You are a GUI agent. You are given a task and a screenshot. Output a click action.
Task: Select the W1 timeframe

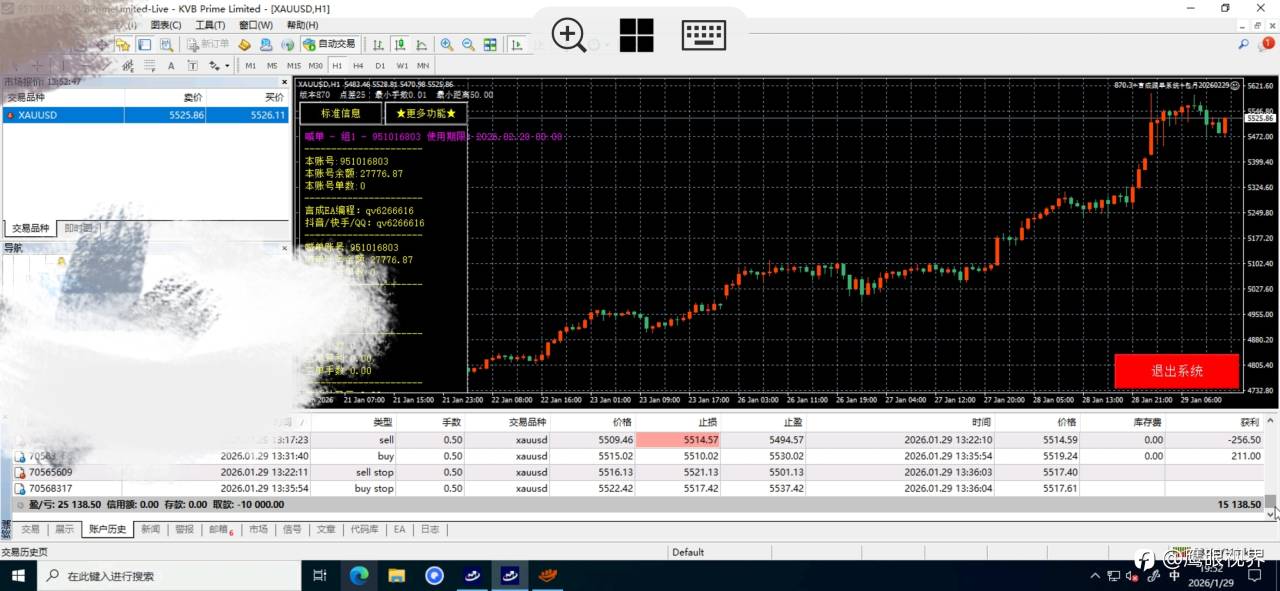pyautogui.click(x=402, y=66)
